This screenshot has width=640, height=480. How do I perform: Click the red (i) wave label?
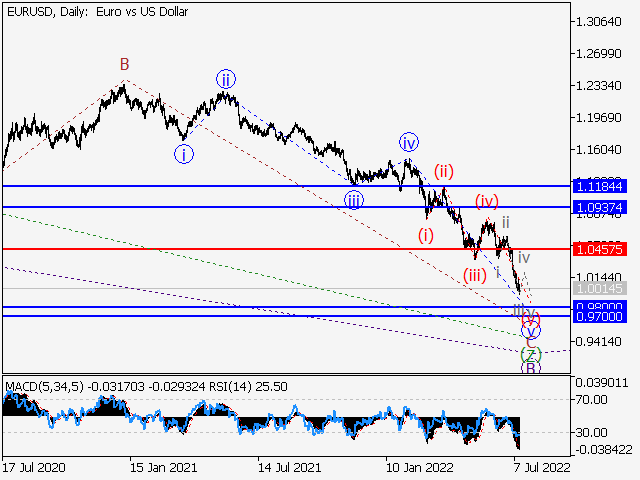coord(426,236)
